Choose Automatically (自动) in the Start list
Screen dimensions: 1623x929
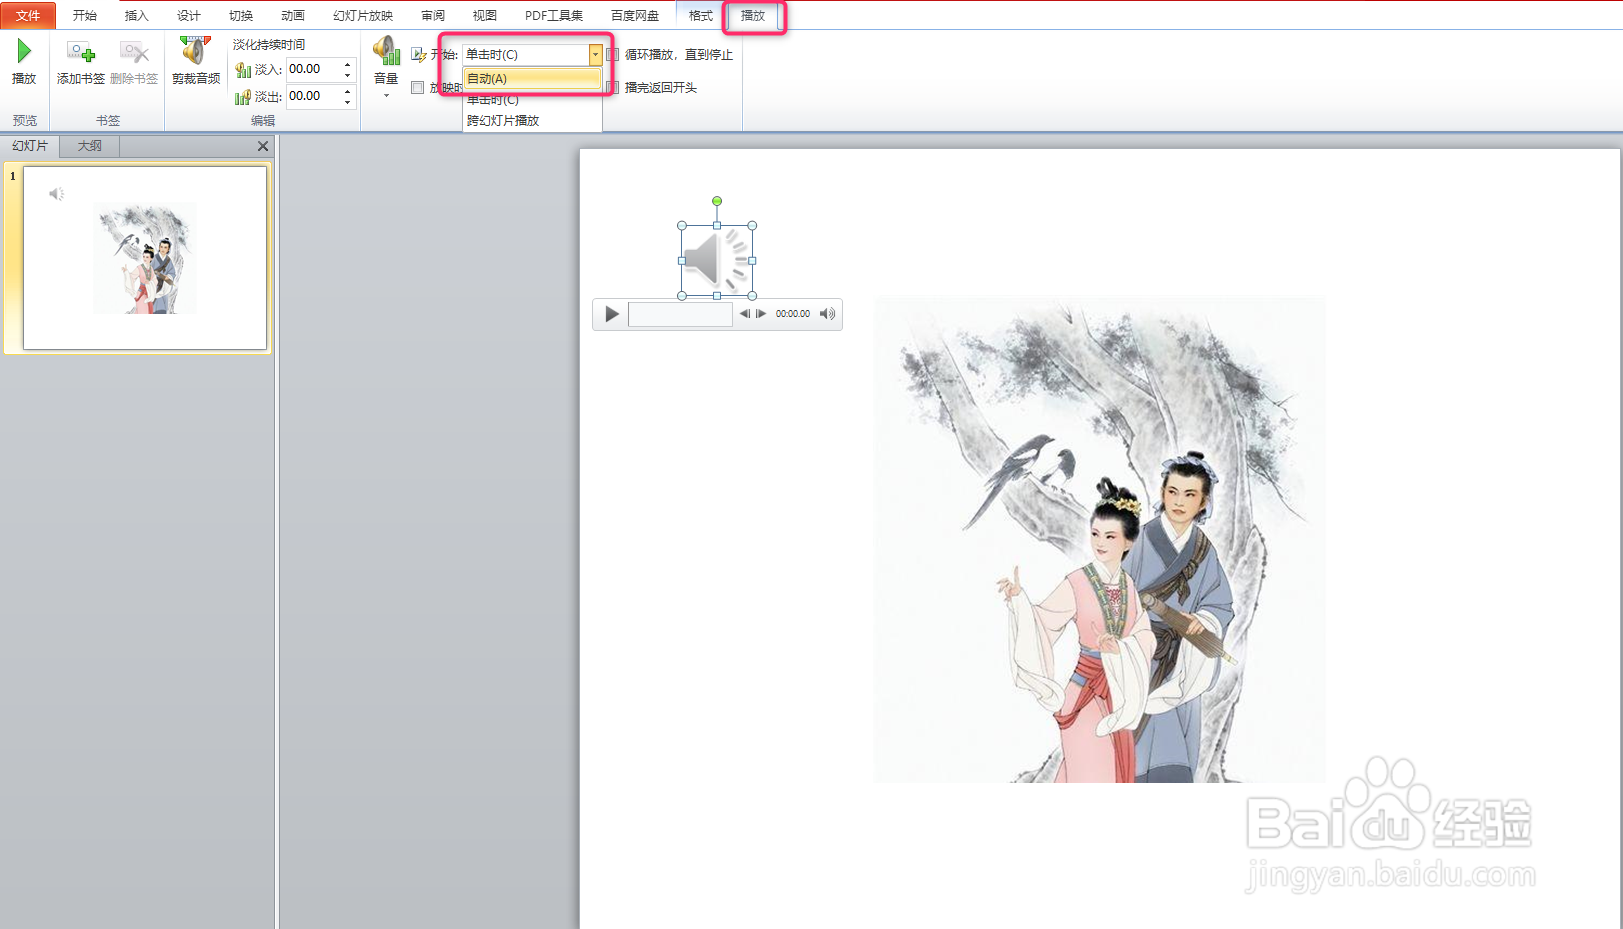click(x=532, y=78)
